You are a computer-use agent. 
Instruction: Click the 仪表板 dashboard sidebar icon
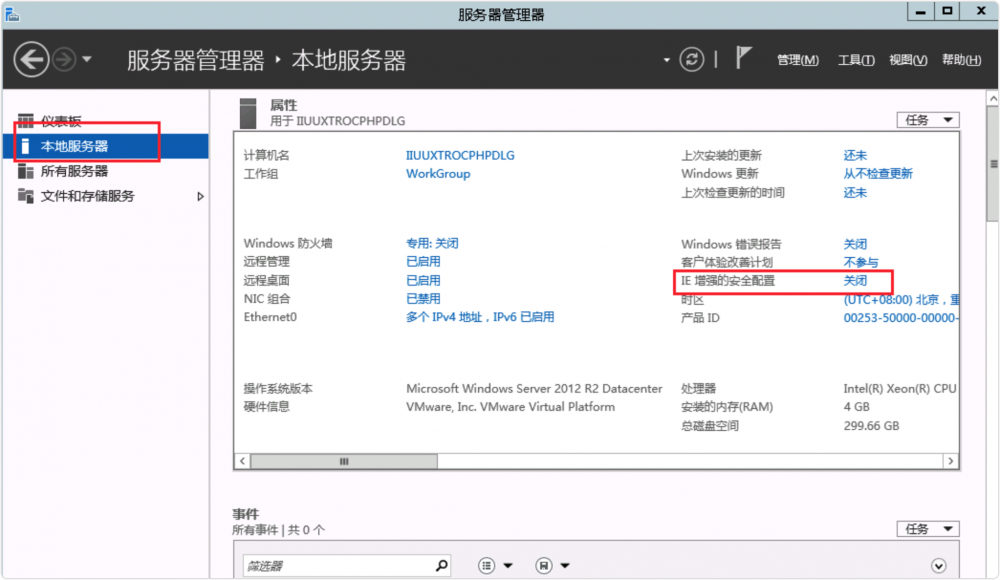(x=26, y=121)
